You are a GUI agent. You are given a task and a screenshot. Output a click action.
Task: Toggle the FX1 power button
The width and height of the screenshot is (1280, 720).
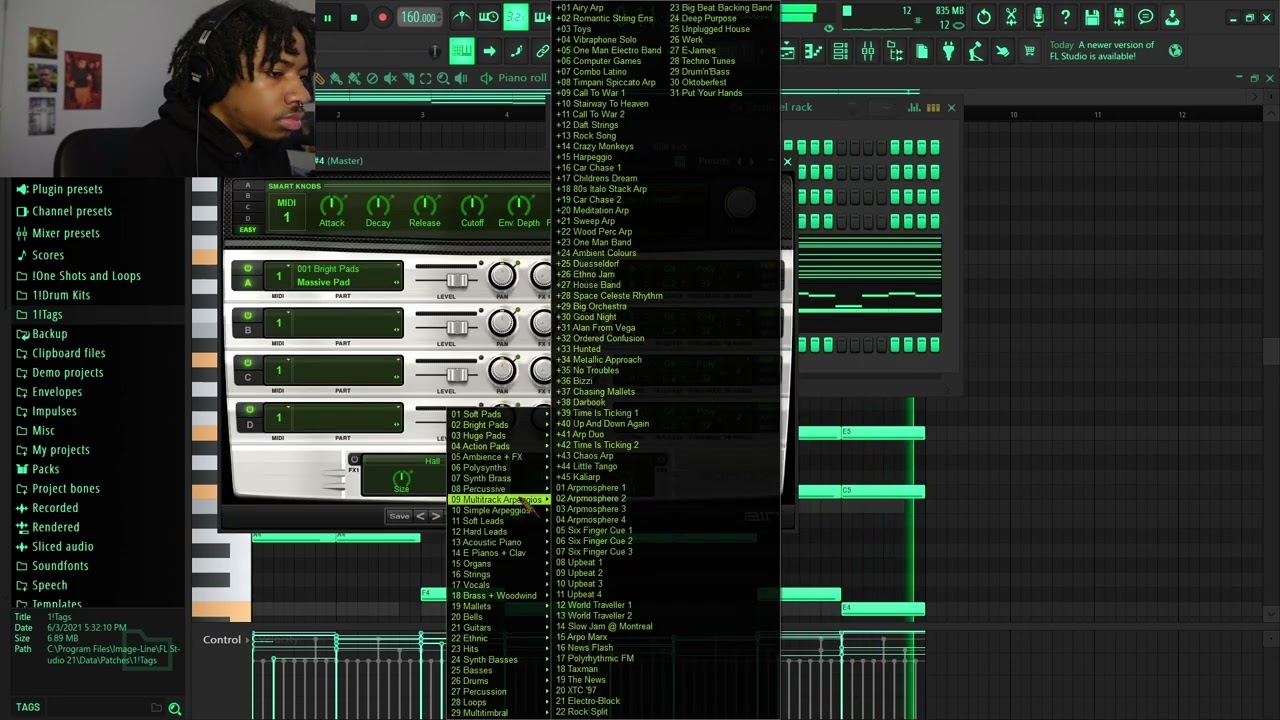(x=354, y=460)
